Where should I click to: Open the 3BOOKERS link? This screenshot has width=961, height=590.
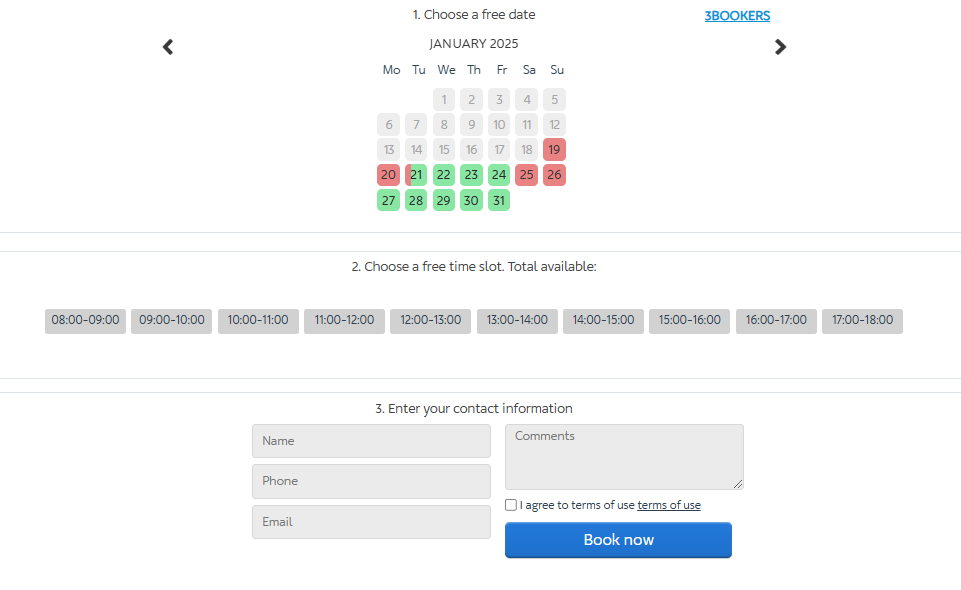click(x=737, y=16)
